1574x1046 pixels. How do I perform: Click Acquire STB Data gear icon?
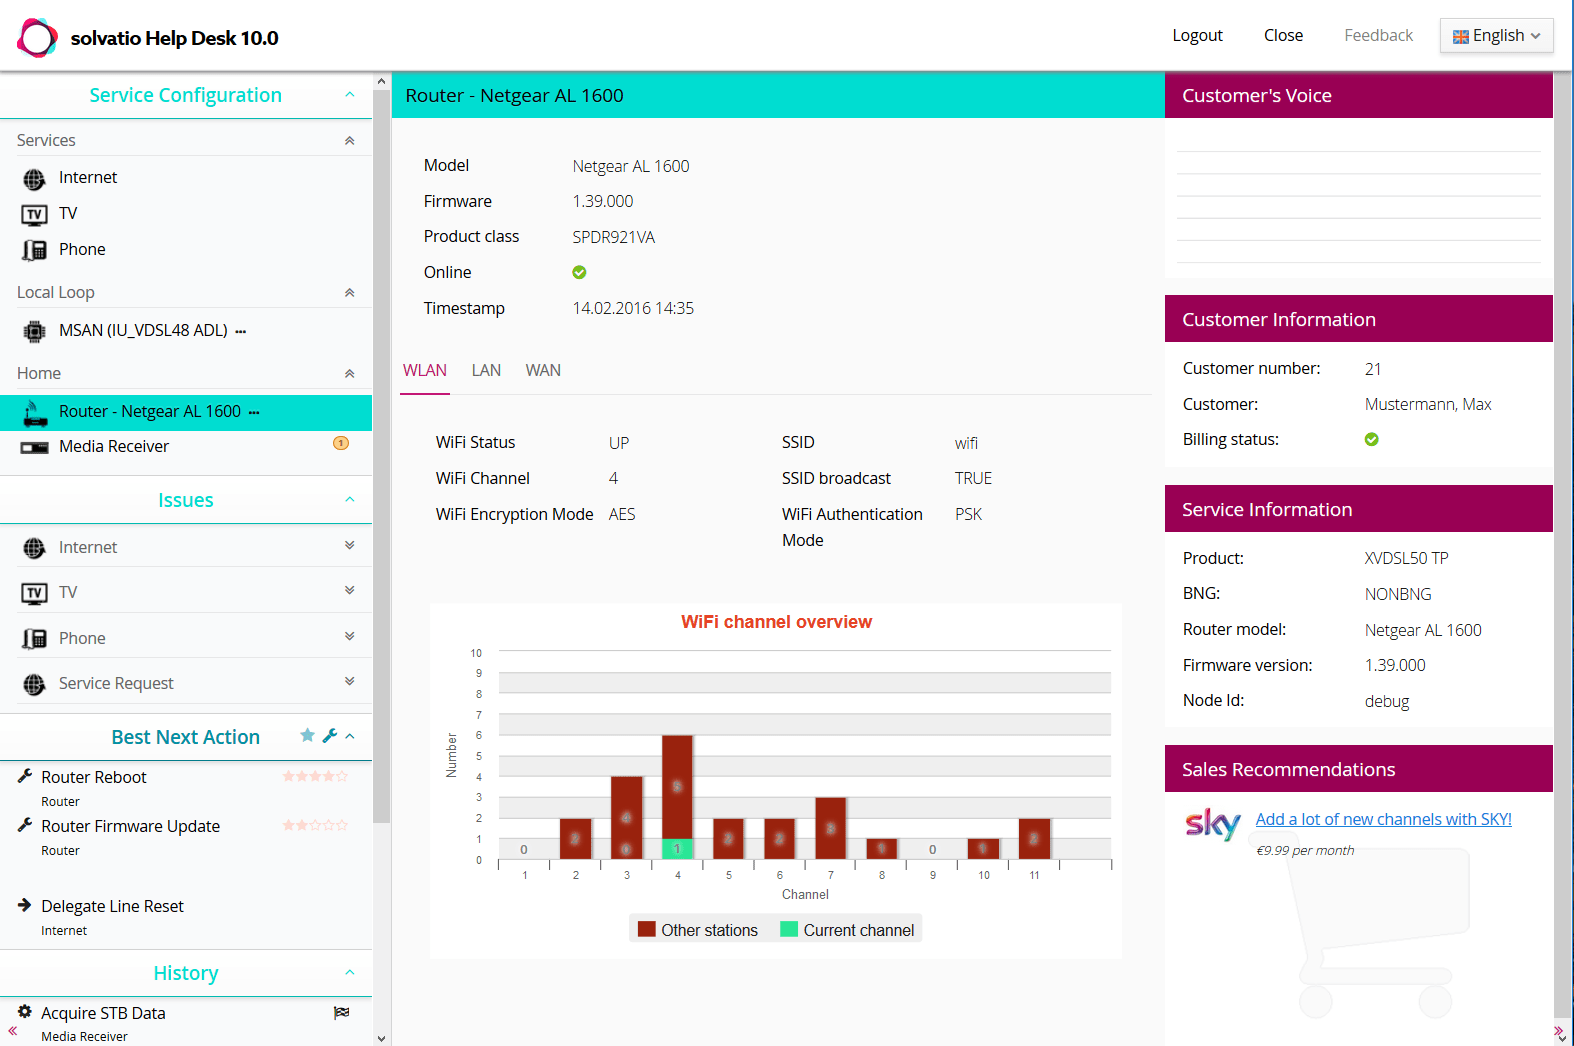pyautogui.click(x=25, y=1011)
